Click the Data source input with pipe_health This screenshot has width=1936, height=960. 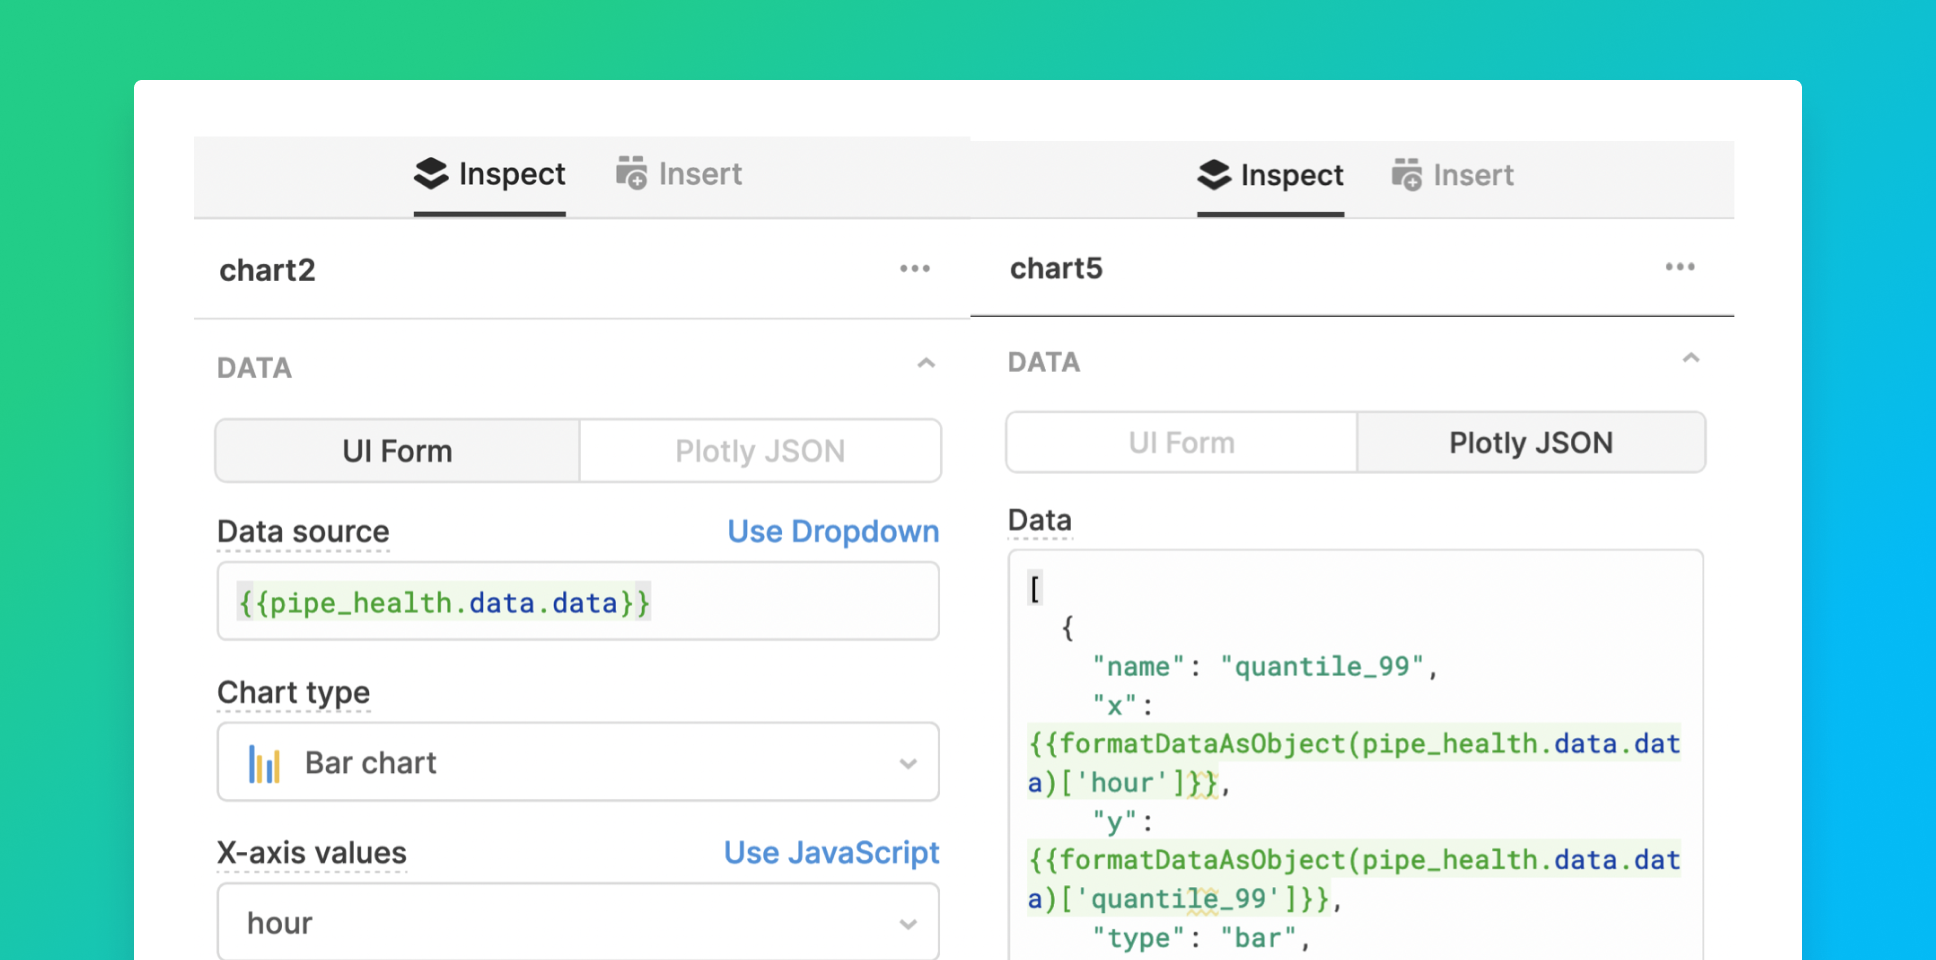[578, 601]
